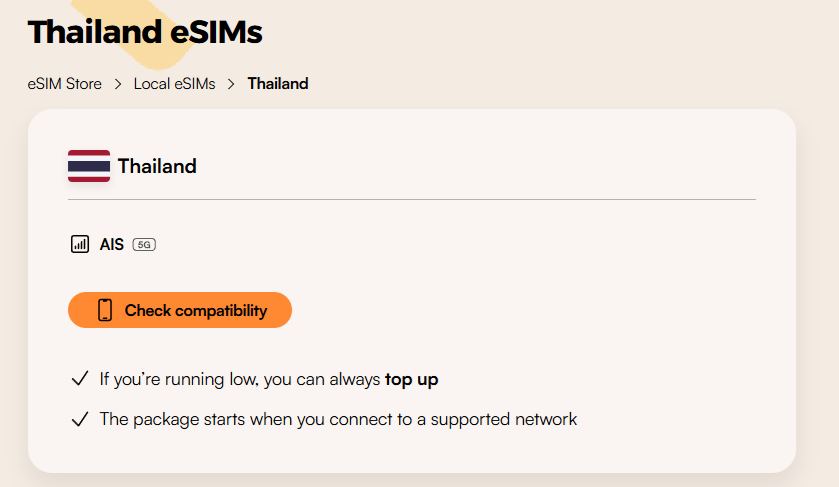Click the 5G badge next to AIS

144,244
